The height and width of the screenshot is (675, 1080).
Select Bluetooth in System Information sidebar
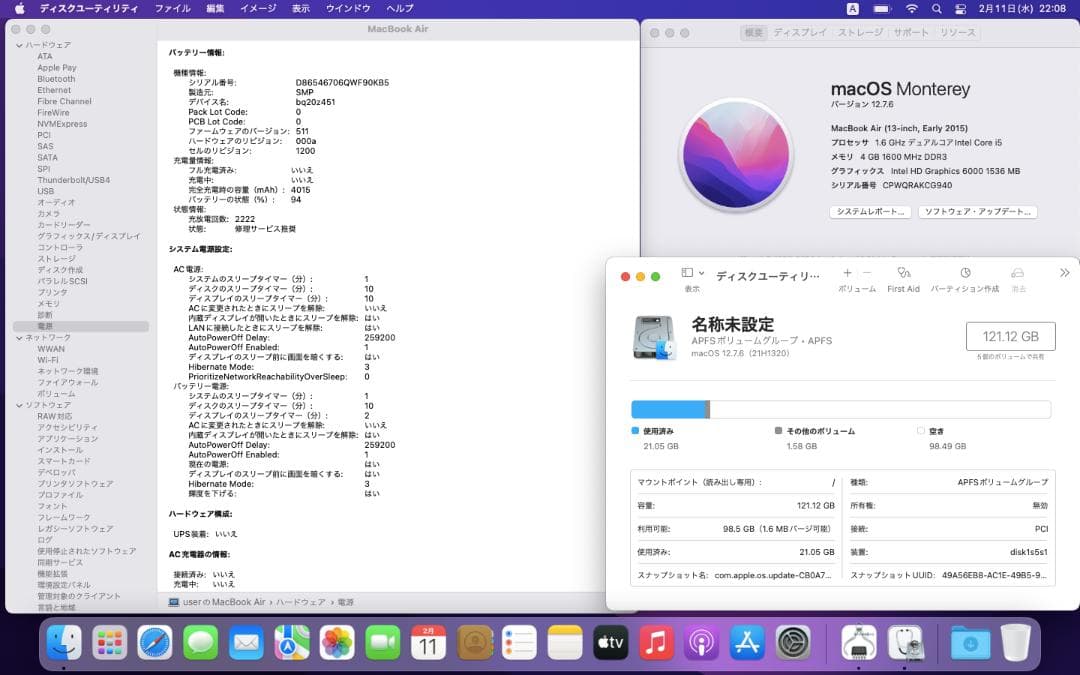click(56, 79)
